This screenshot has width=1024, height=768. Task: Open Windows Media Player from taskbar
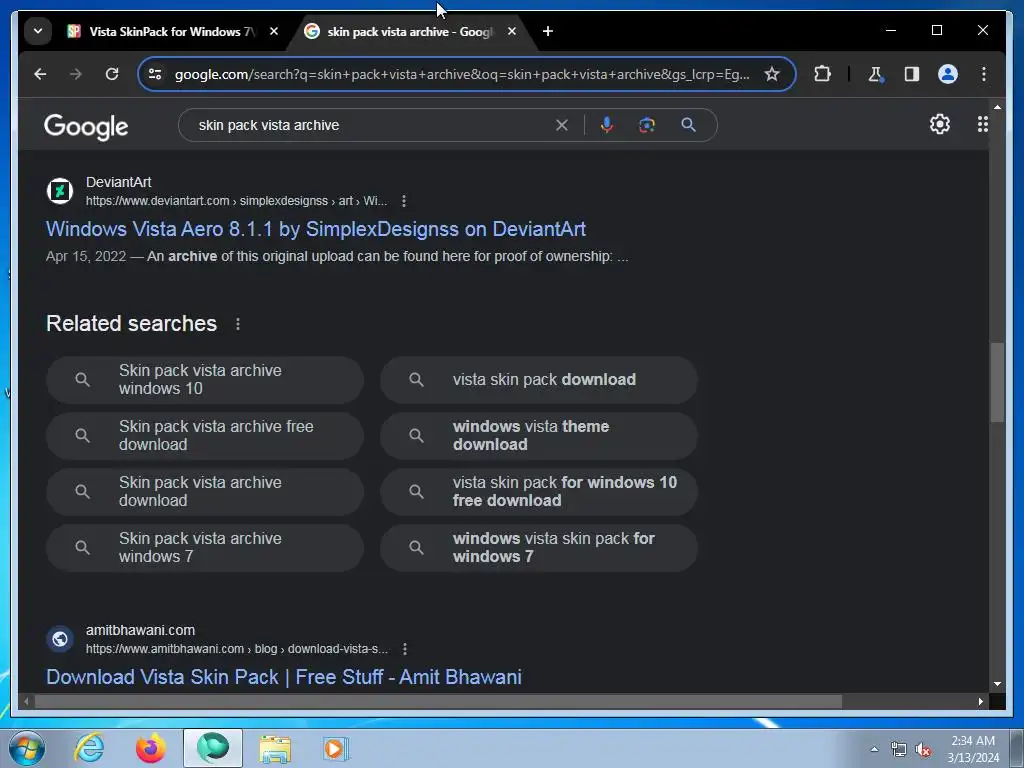336,748
